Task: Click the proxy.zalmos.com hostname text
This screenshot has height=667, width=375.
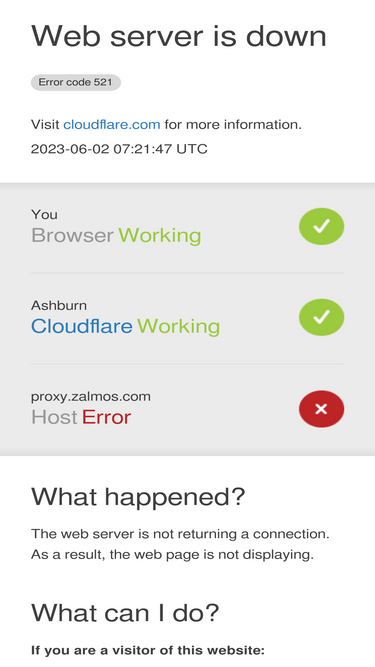Action: (91, 396)
